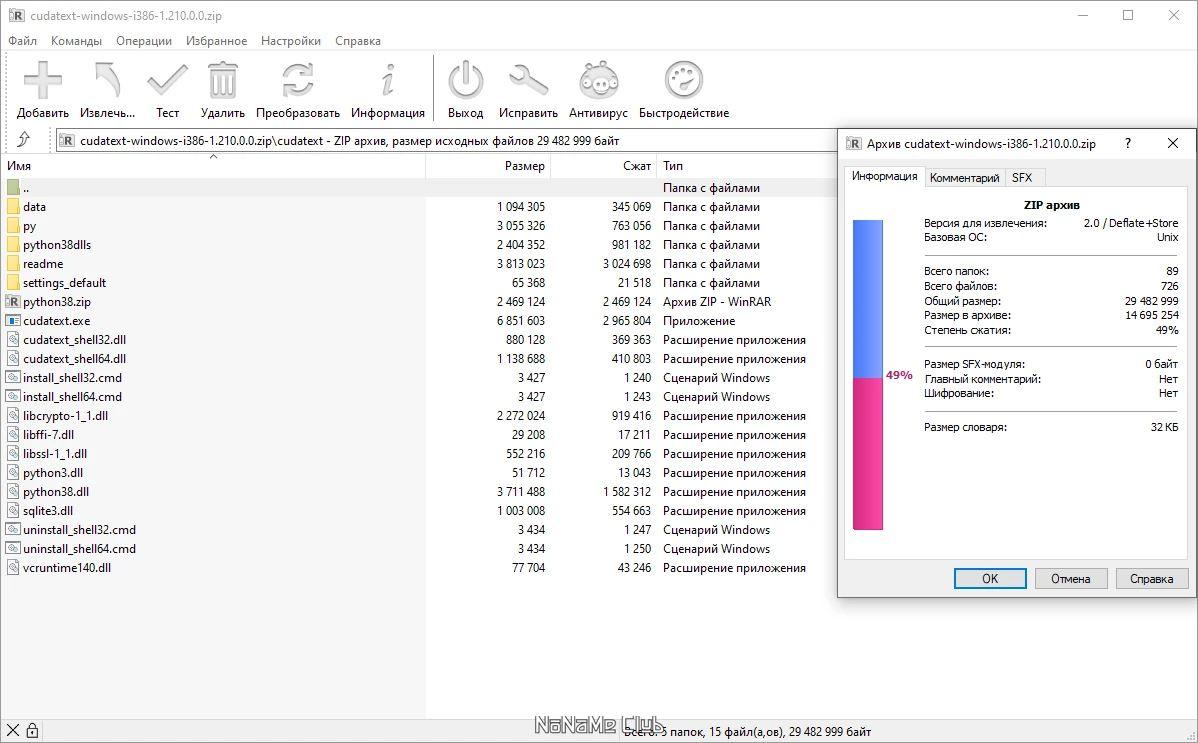Select the Информация tab in dialog

[x=885, y=176]
